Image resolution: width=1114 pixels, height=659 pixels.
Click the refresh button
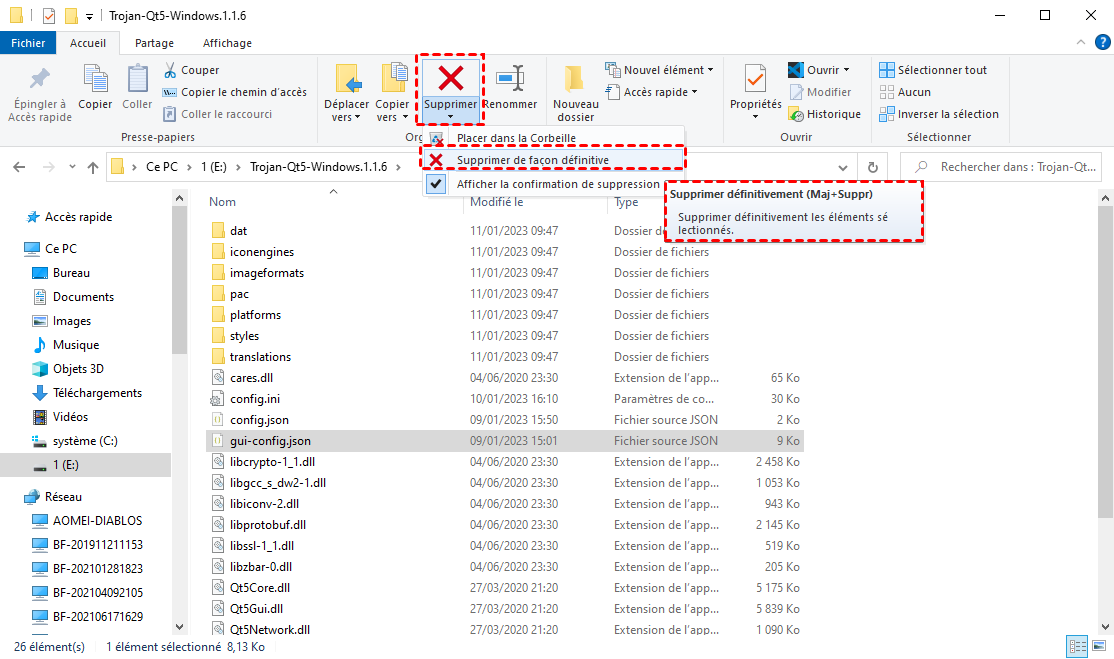point(872,167)
